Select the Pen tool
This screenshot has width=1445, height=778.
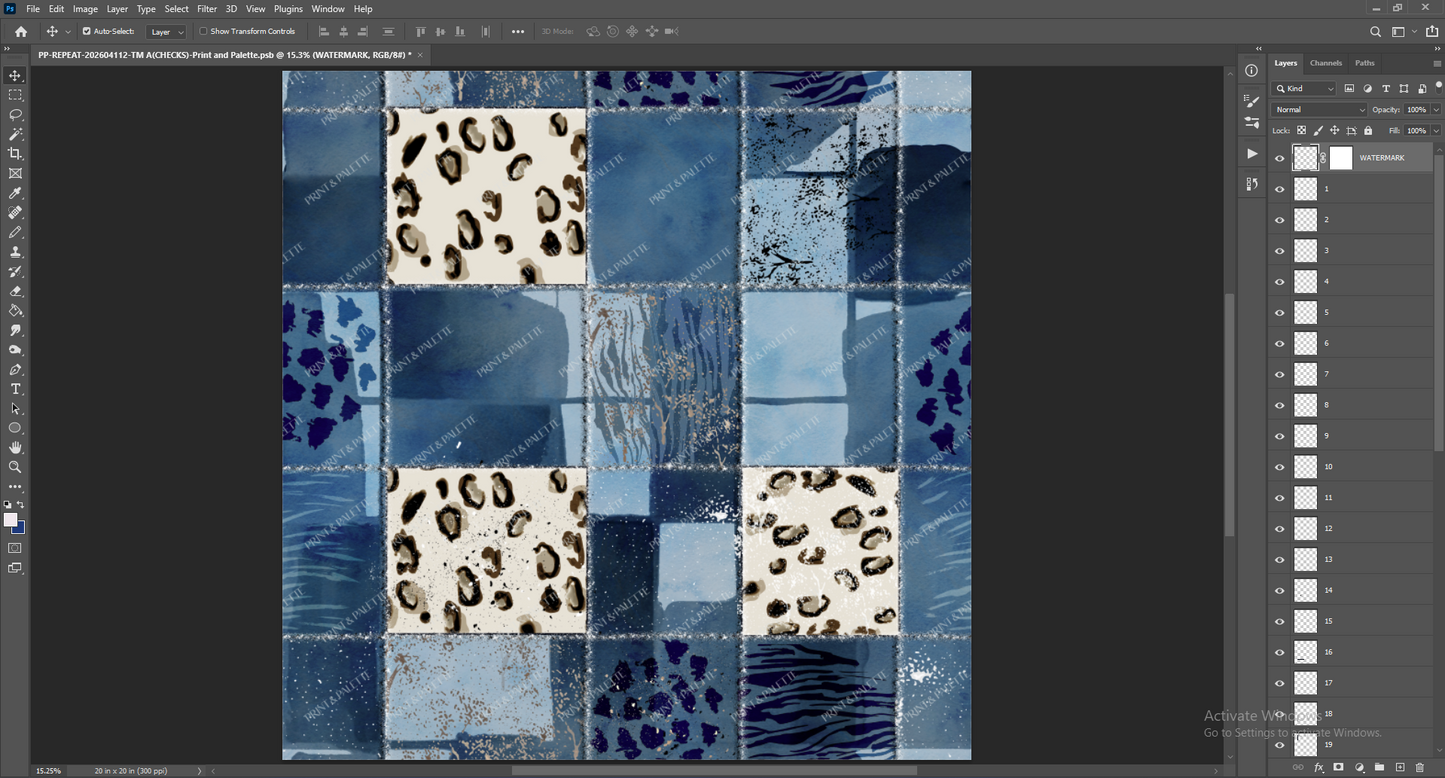pos(15,369)
